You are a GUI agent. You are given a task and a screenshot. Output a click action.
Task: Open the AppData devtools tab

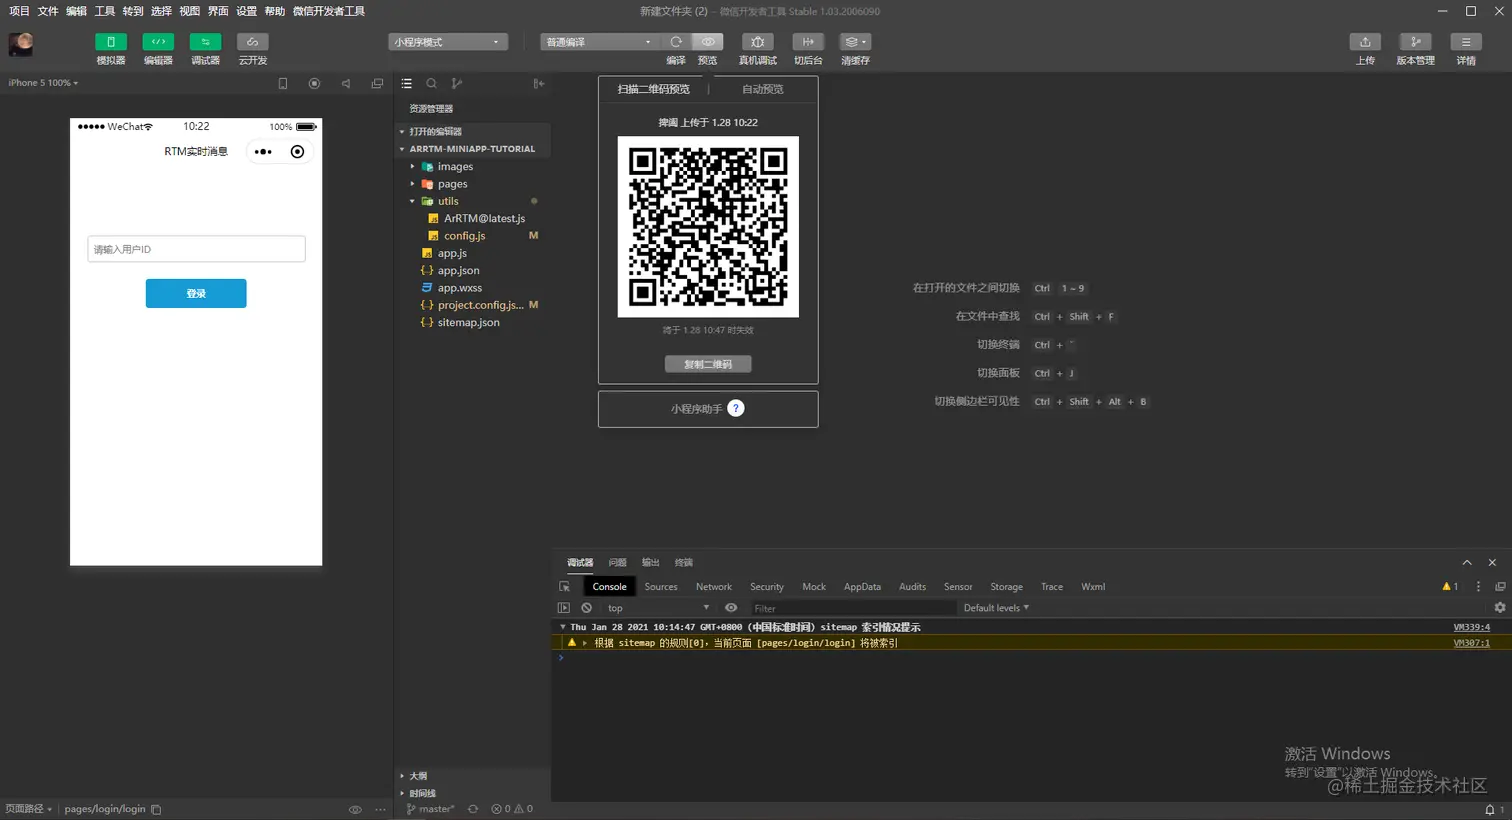tap(862, 587)
